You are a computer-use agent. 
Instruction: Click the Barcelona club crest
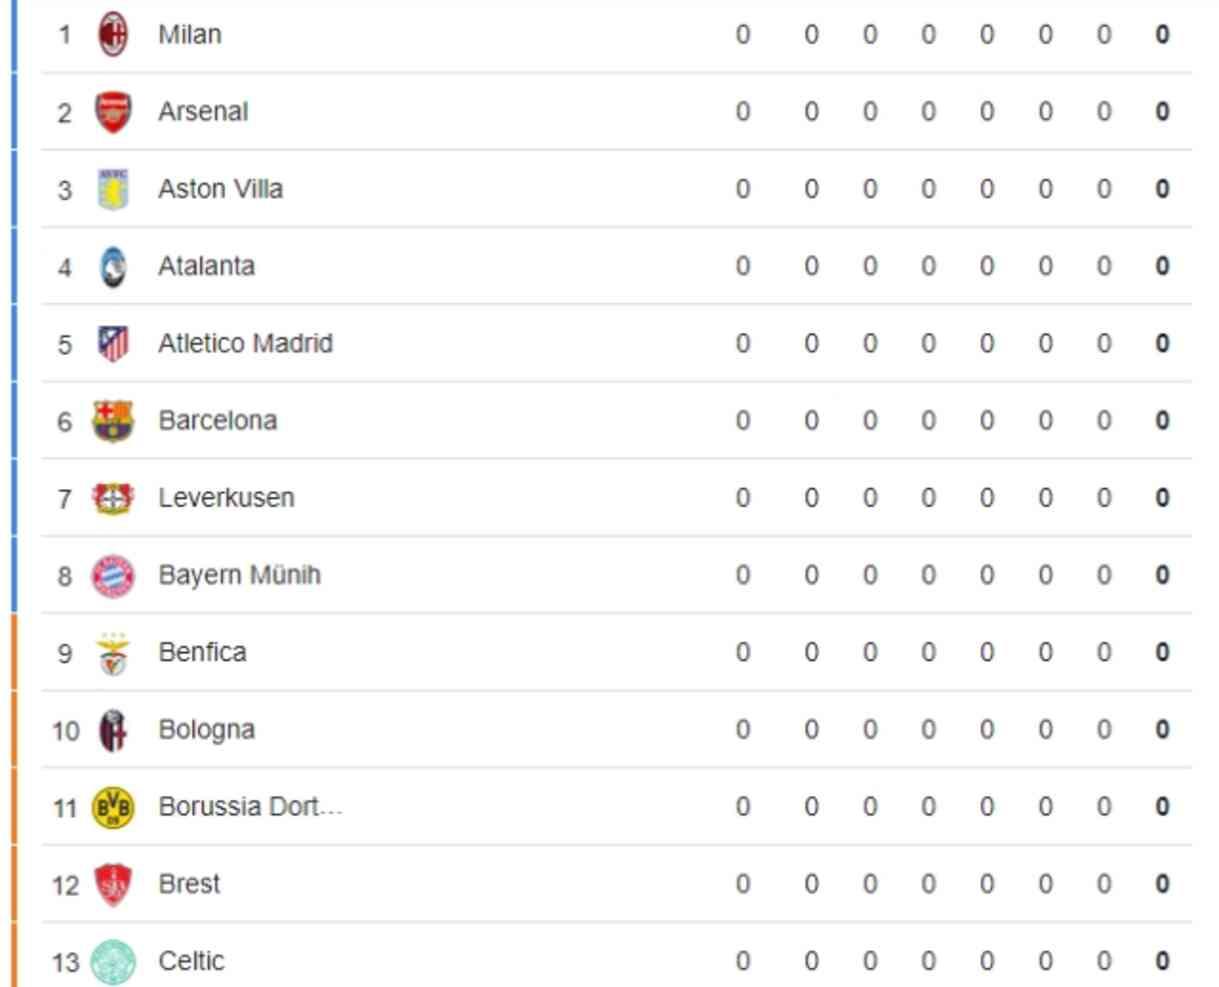point(113,421)
